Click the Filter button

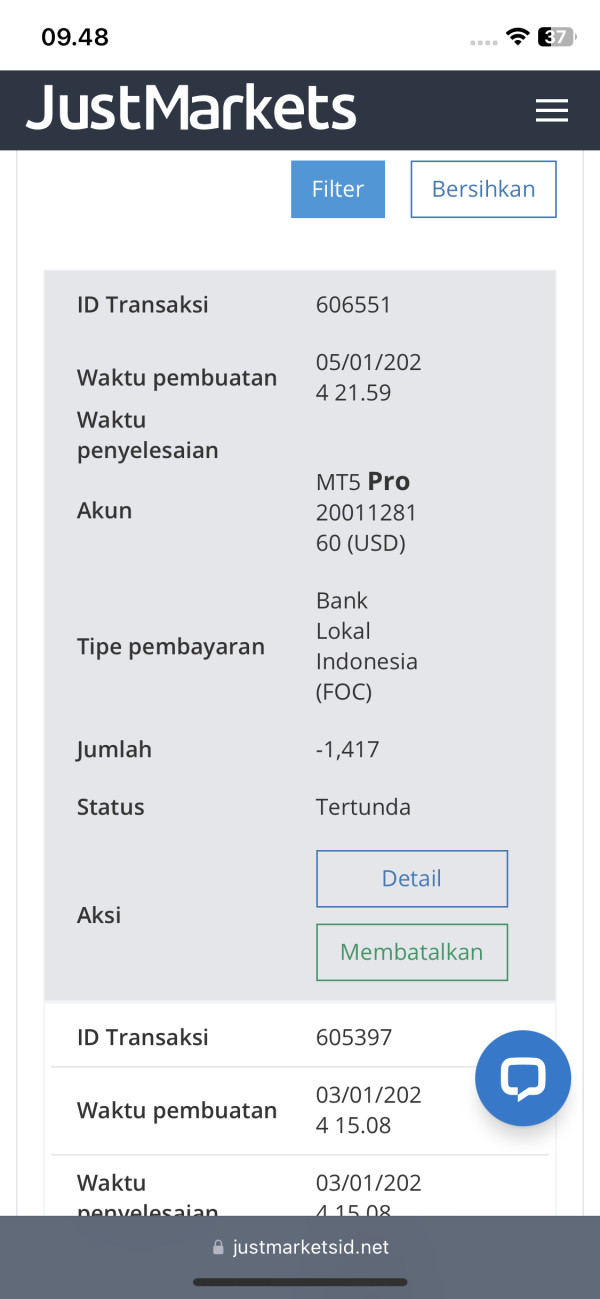(x=337, y=189)
